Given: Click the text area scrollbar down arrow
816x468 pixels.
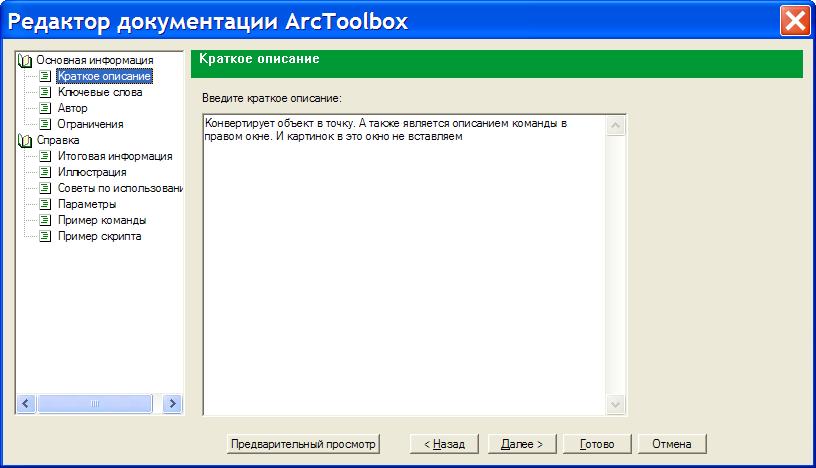Looking at the screenshot, I should [616, 404].
